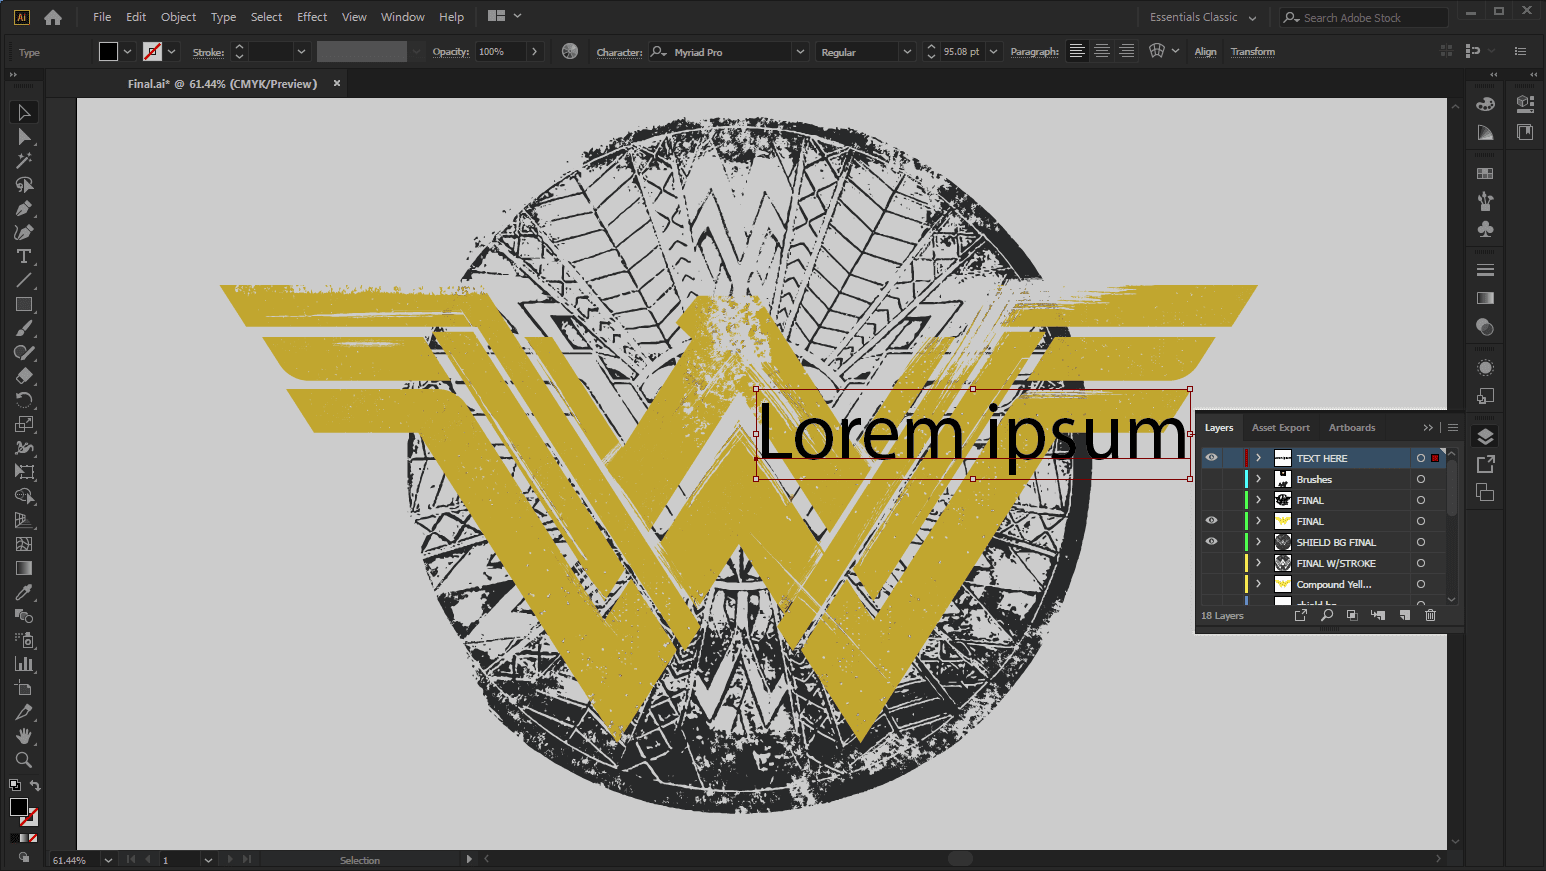1546x871 pixels.
Task: Click the black fill color swatch
Action: click(x=108, y=52)
